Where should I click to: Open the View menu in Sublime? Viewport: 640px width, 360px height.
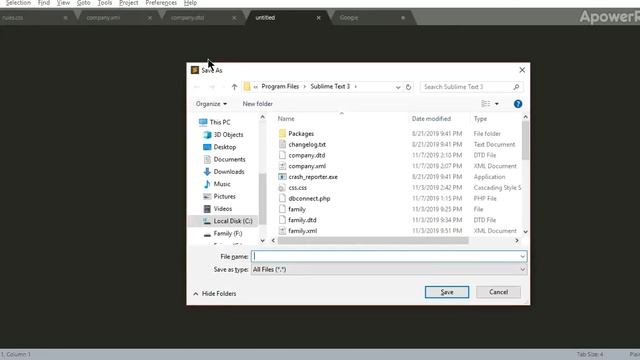coord(63,3)
